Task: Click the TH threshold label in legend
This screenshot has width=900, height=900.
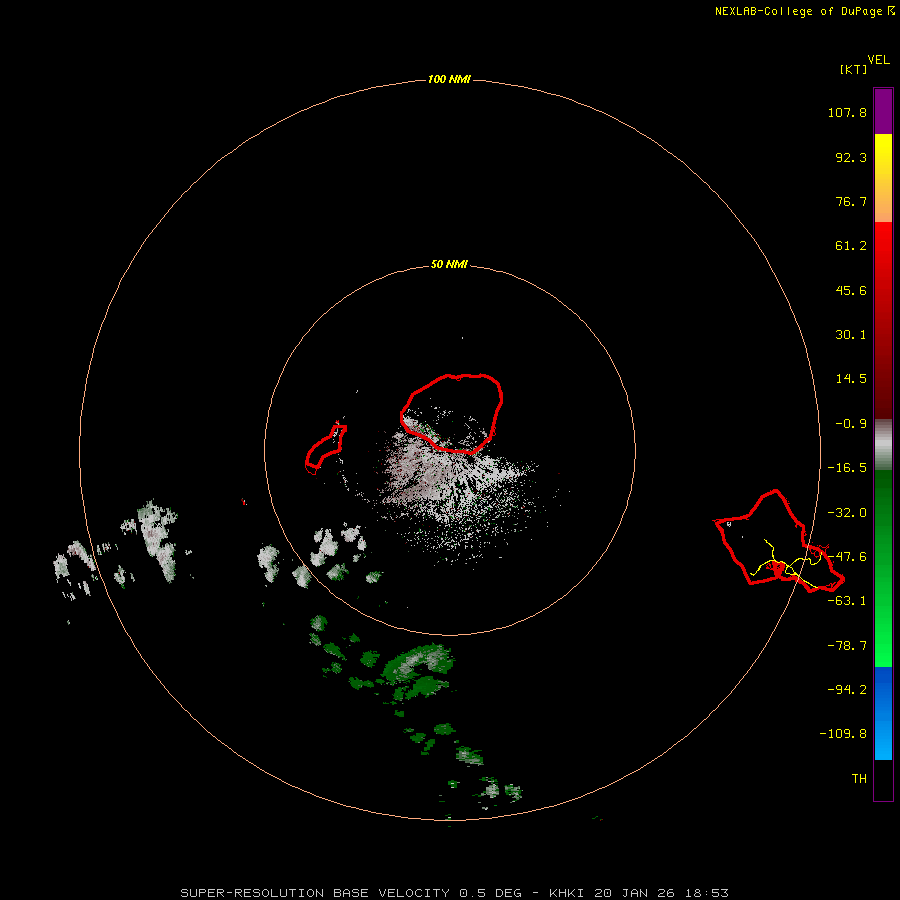Action: coord(859,778)
